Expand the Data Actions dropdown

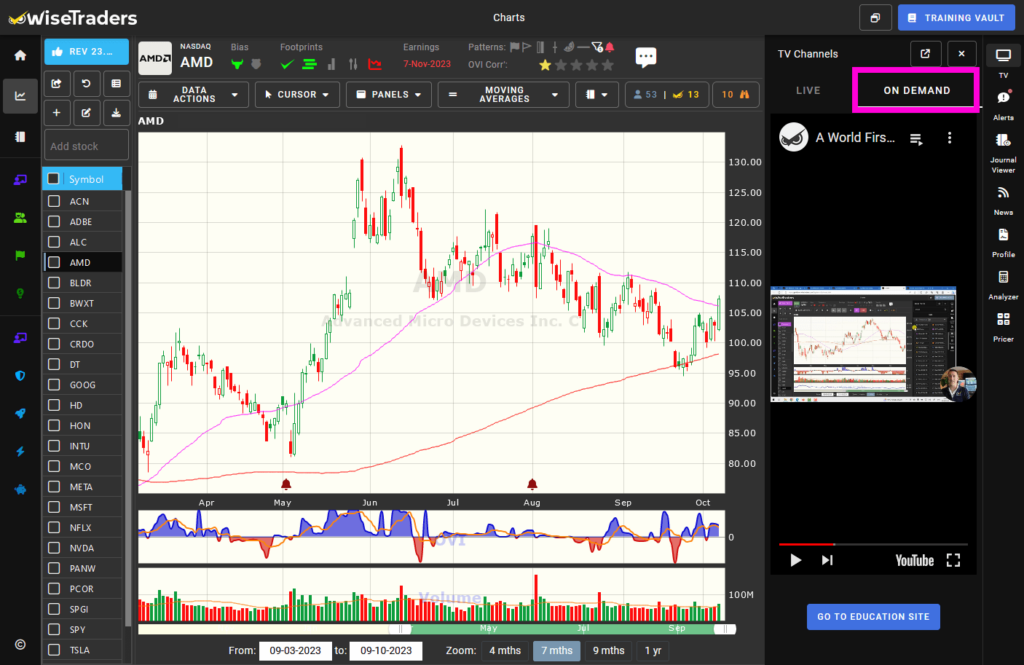point(194,95)
